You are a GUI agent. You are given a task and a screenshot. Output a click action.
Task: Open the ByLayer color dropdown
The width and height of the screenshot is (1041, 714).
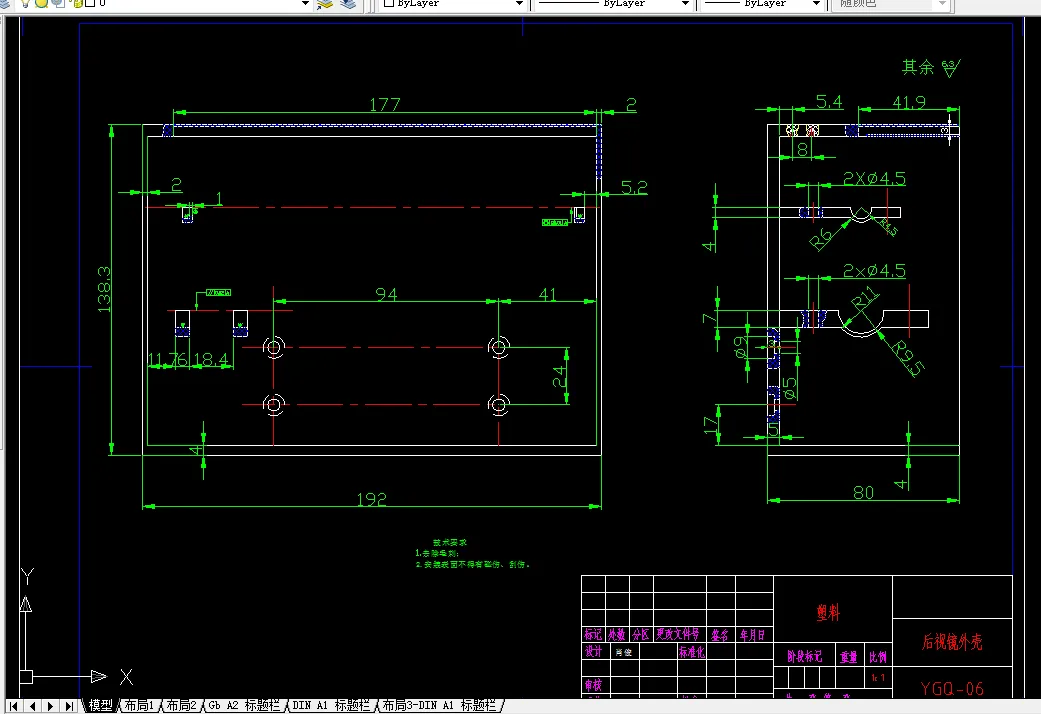(519, 4)
